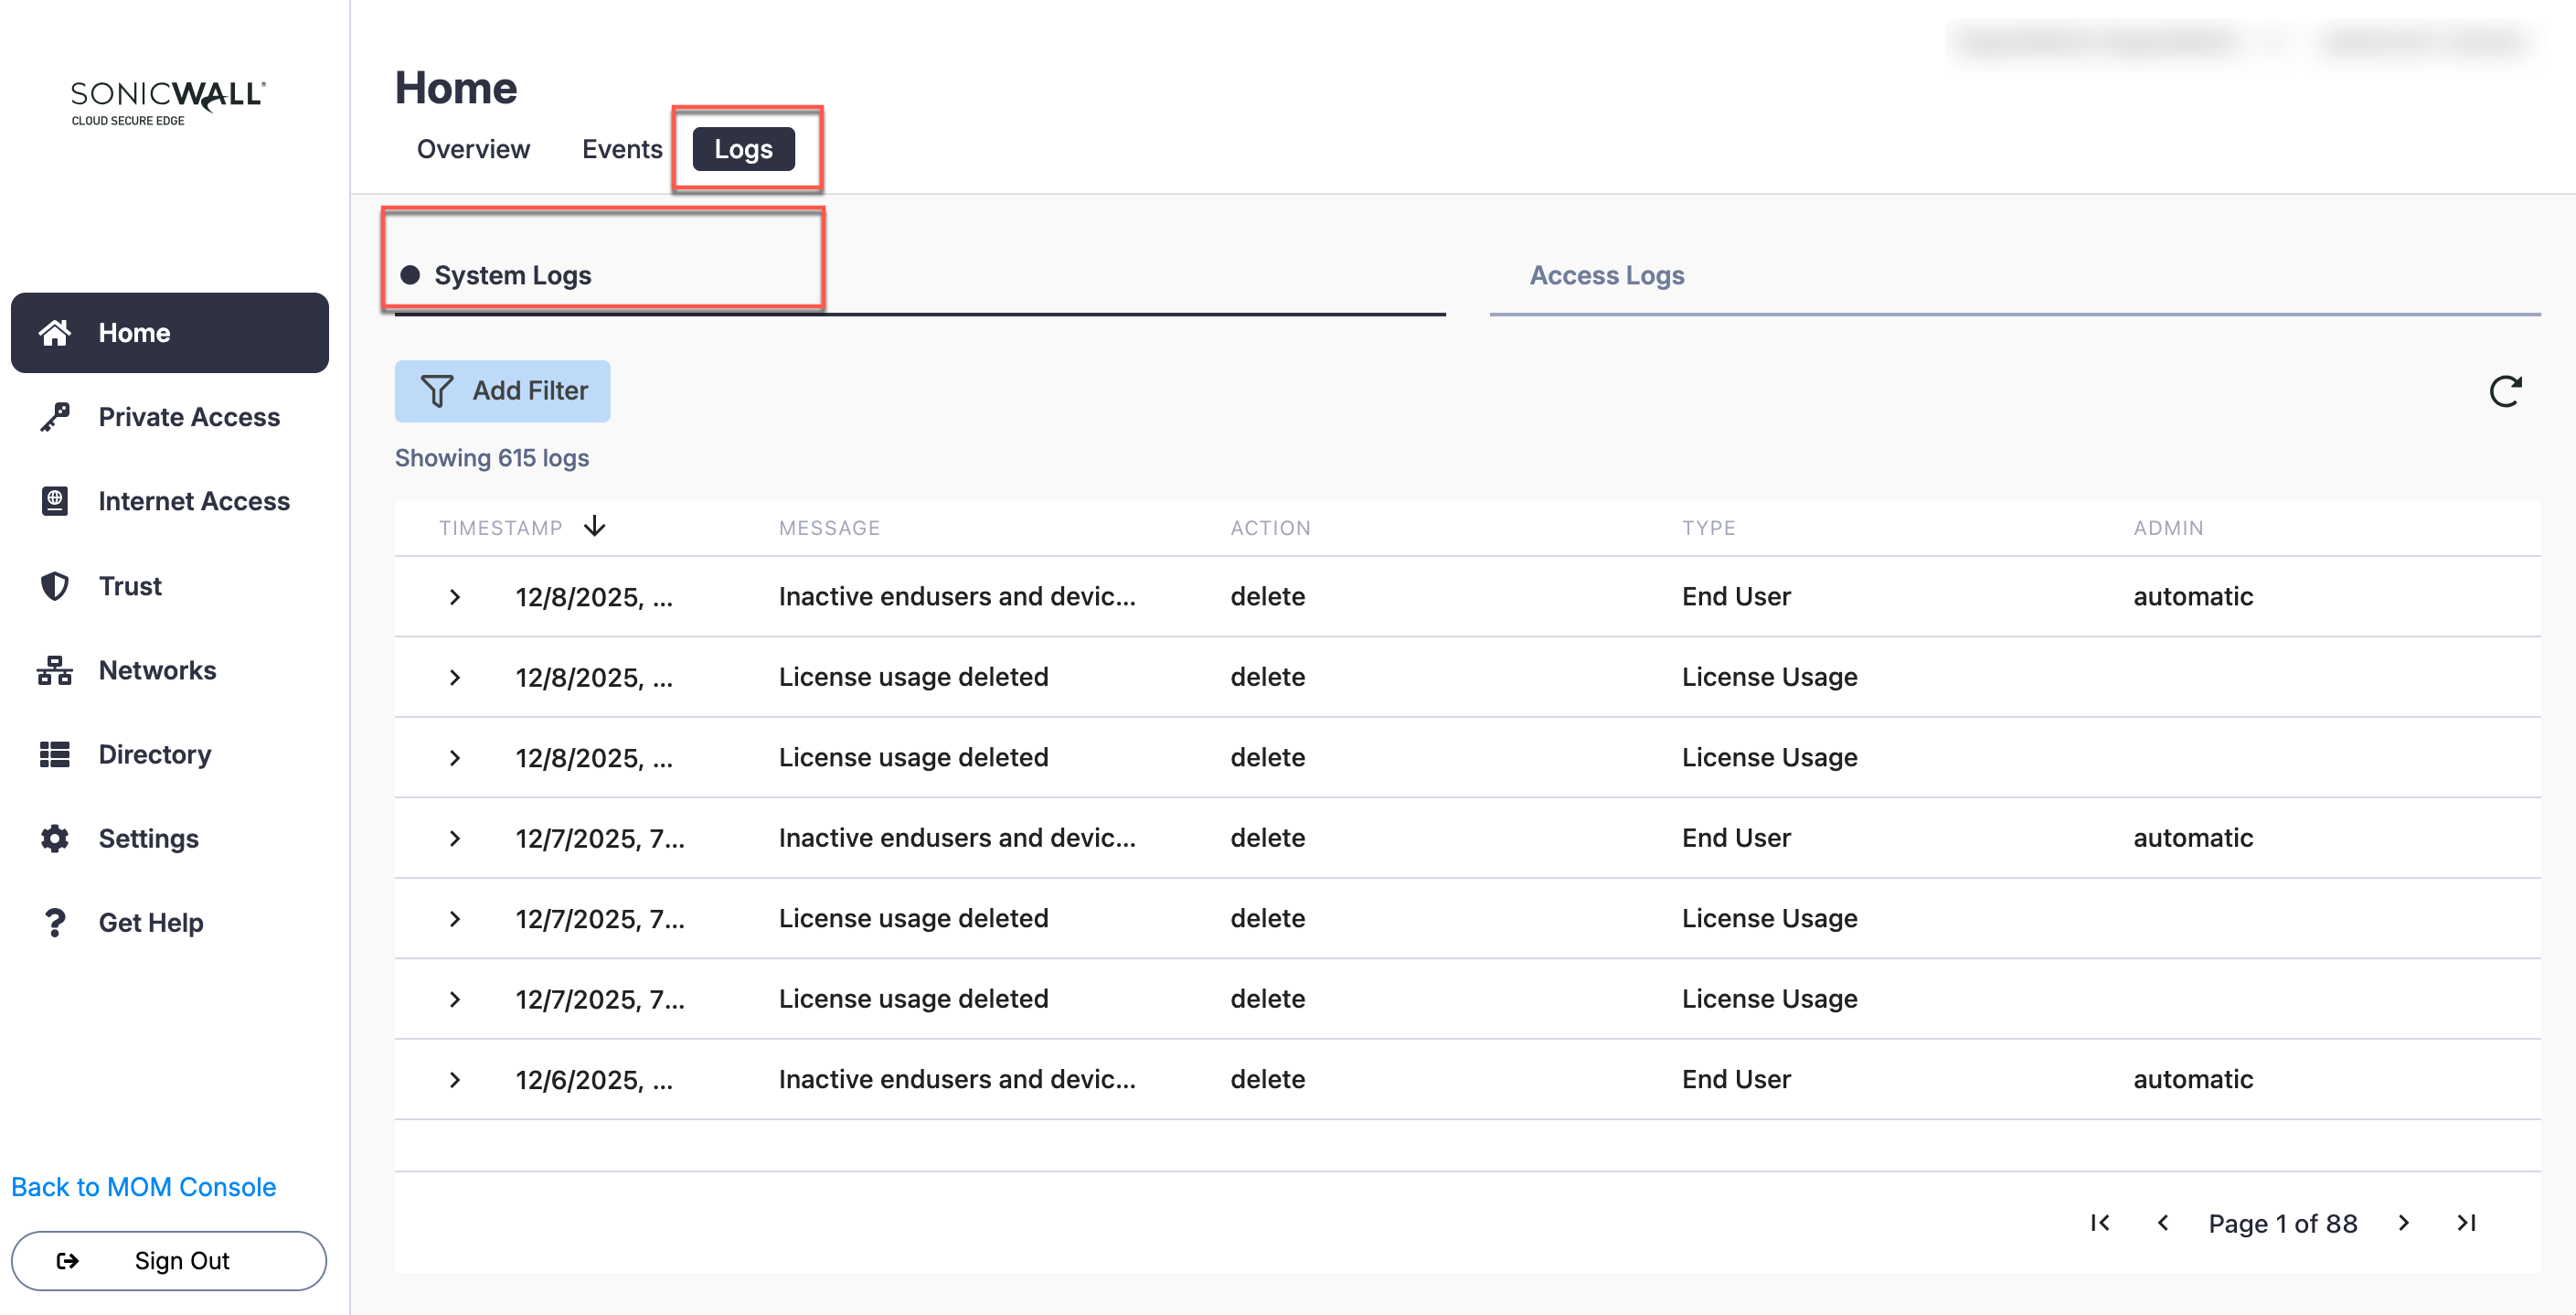The width and height of the screenshot is (2576, 1315).
Task: Switch to the Events tab
Action: (621, 149)
